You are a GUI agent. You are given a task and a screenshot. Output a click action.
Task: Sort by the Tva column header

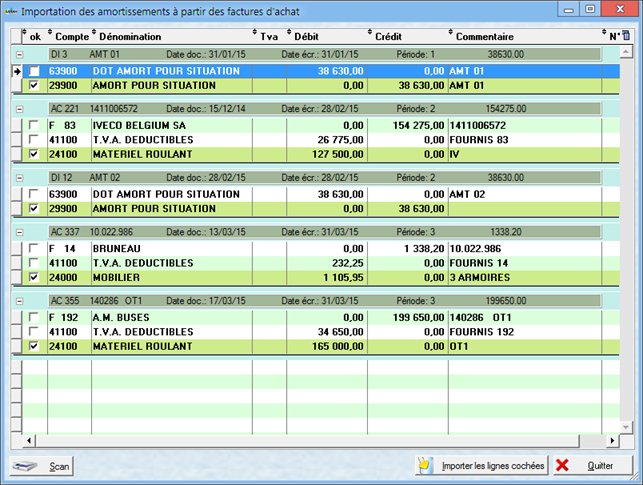click(269, 36)
